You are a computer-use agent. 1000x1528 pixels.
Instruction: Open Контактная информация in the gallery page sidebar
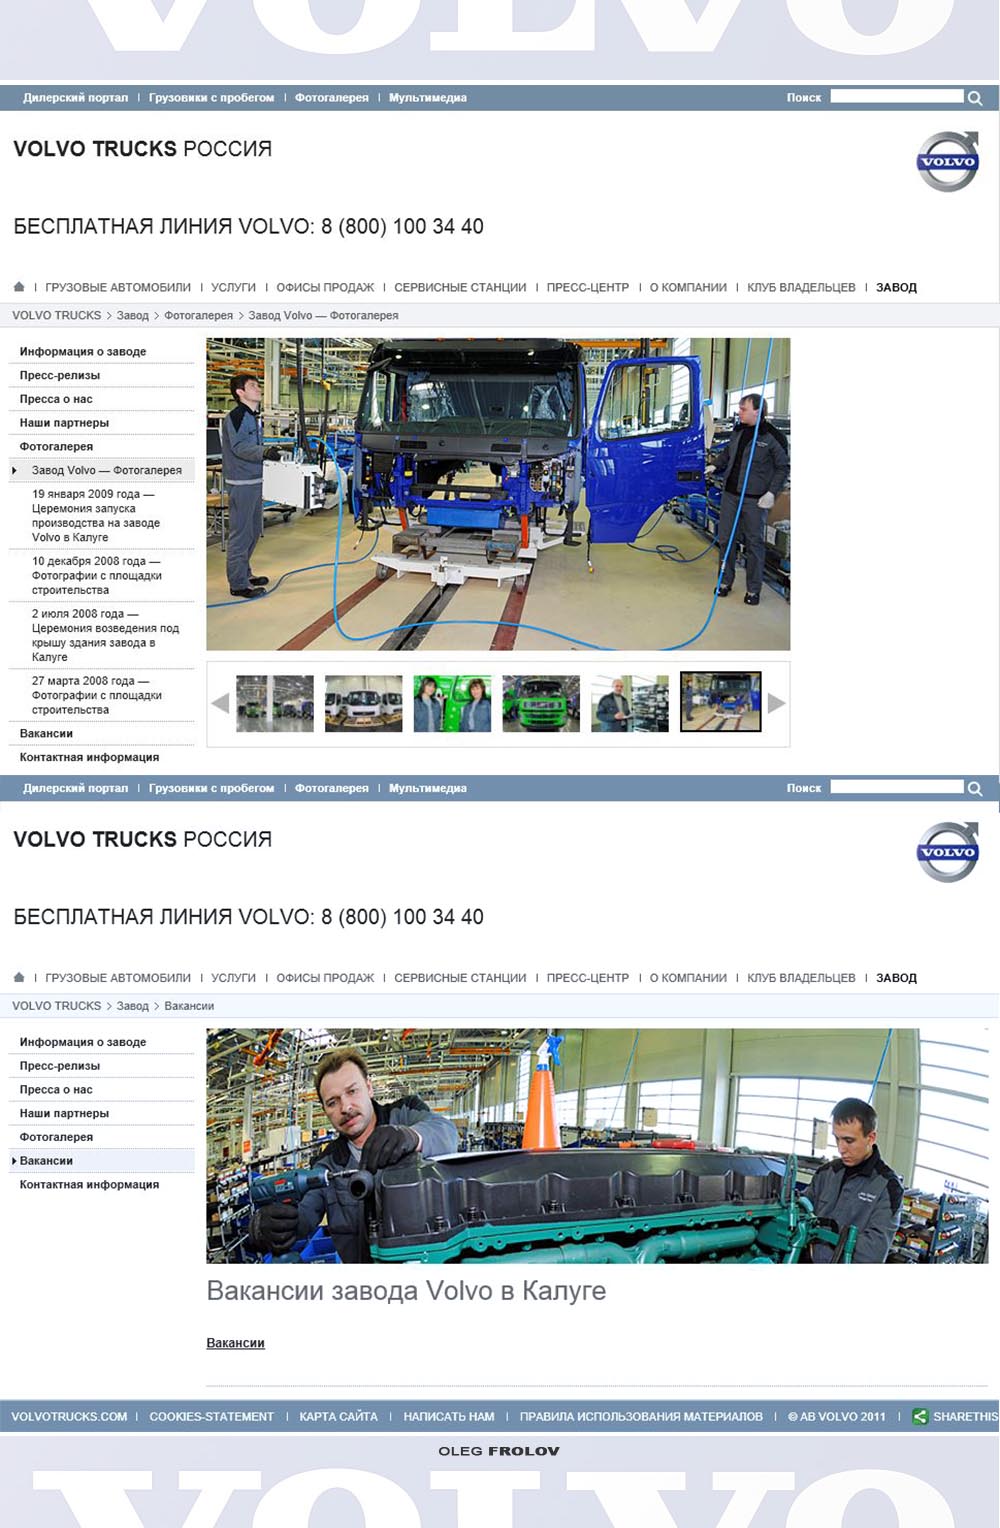89,757
